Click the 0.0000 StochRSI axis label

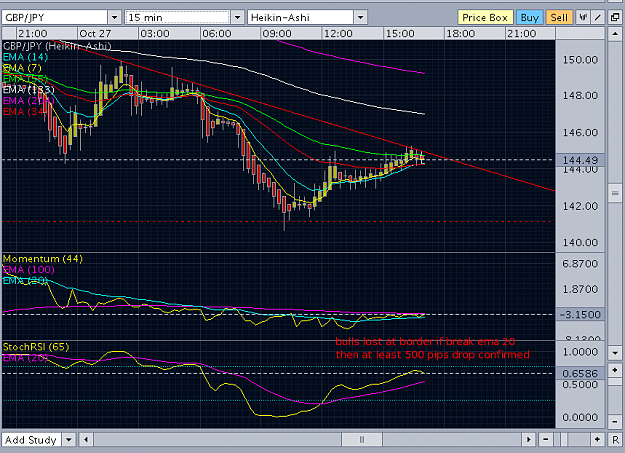point(580,417)
